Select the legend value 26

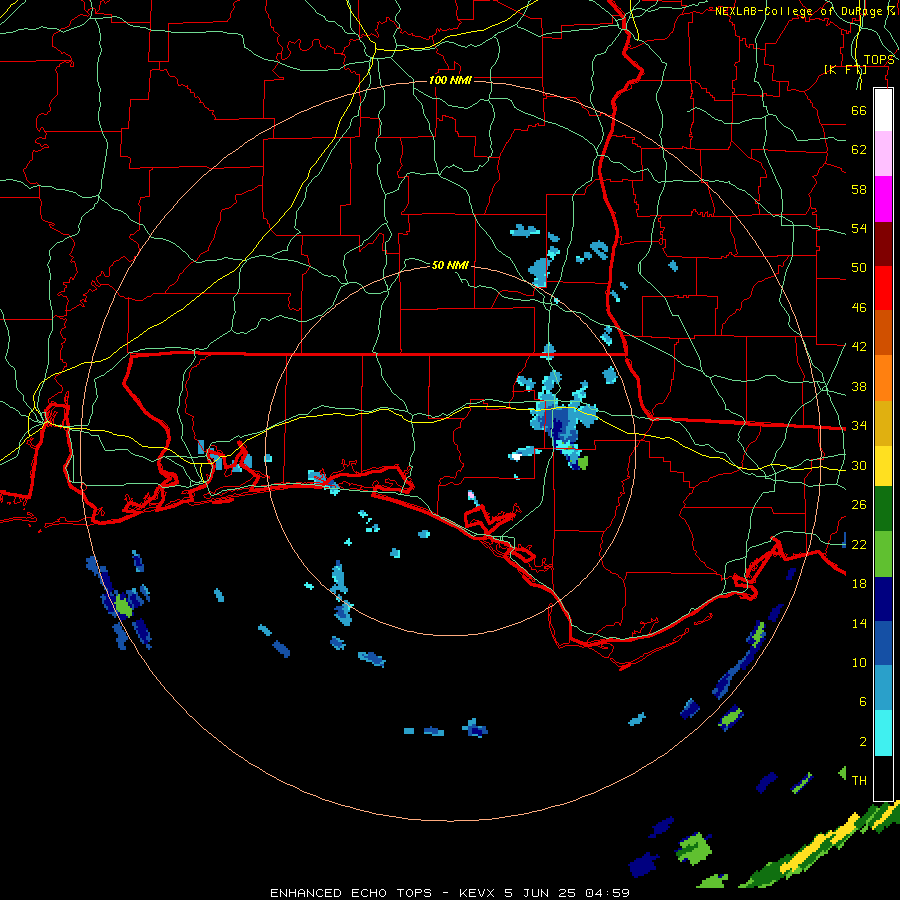tap(859, 505)
